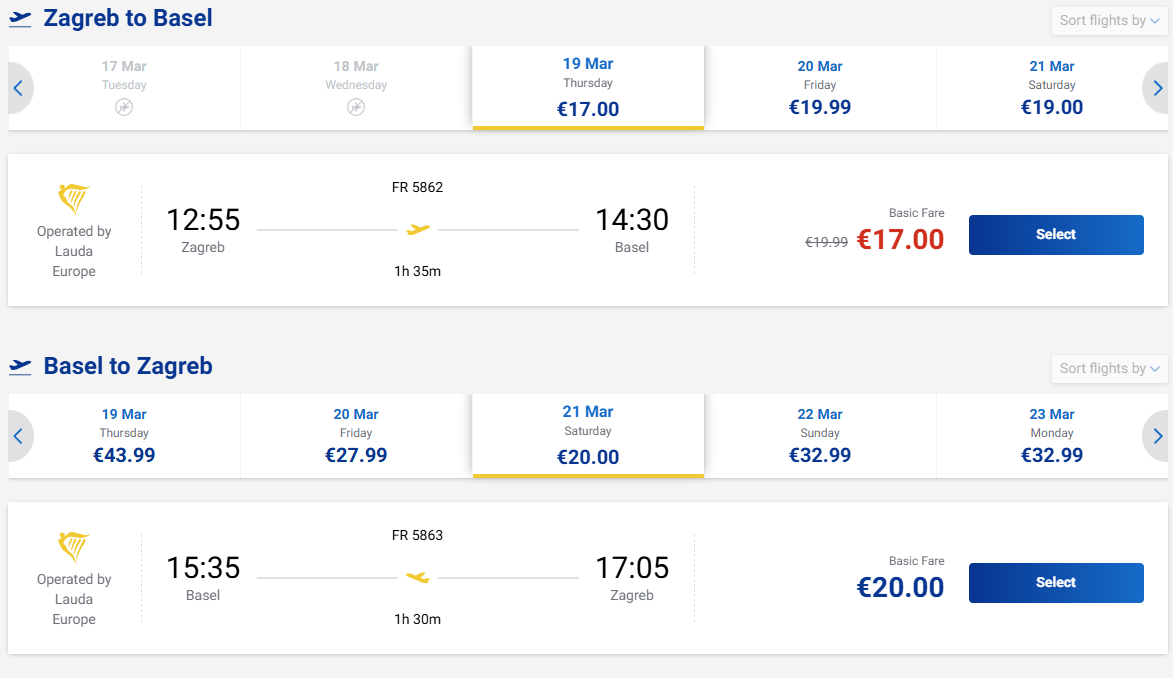
Task: Click the plane icon beside Basel to Zagreb heading
Action: (x=20, y=366)
